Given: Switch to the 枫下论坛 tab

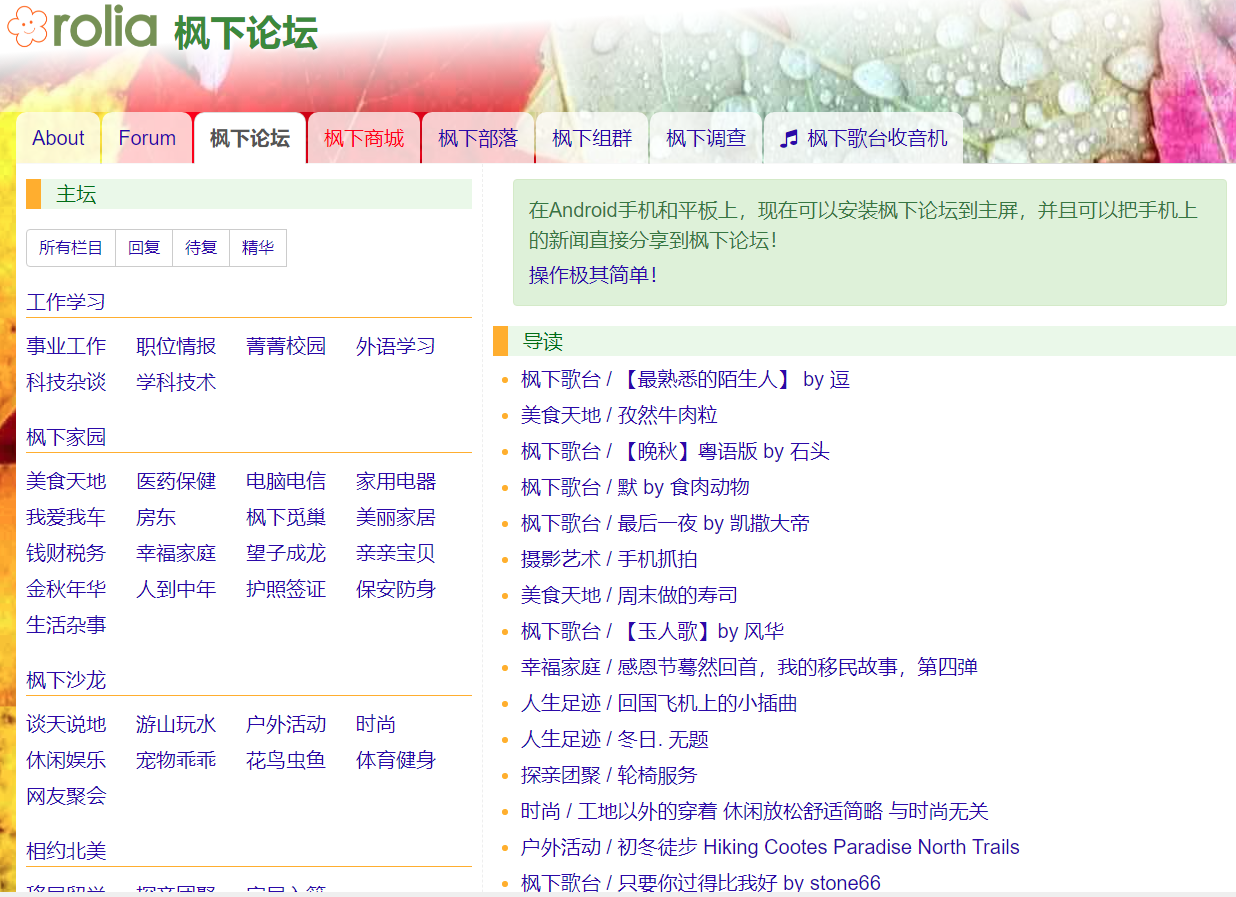Looking at the screenshot, I should 250,138.
